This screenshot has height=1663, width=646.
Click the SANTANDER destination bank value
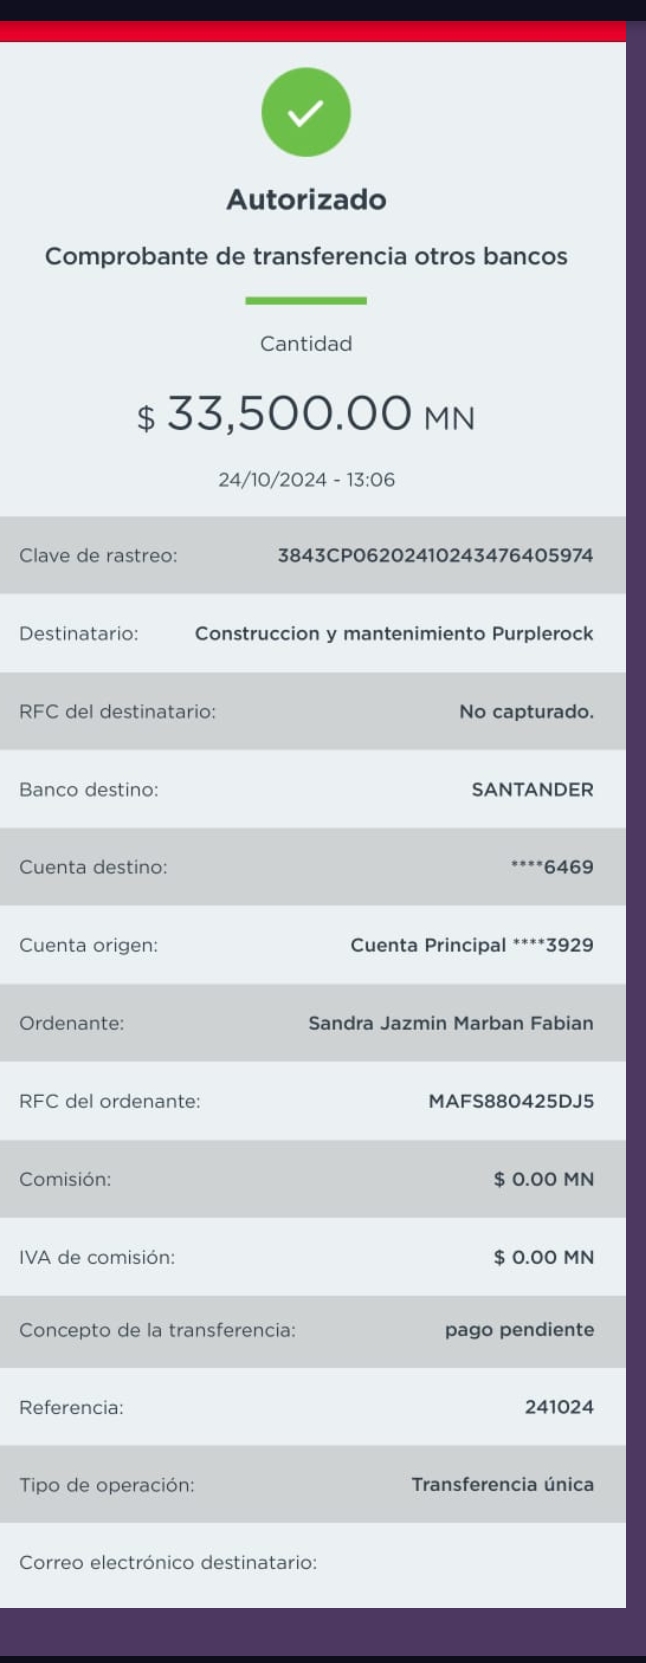point(532,789)
